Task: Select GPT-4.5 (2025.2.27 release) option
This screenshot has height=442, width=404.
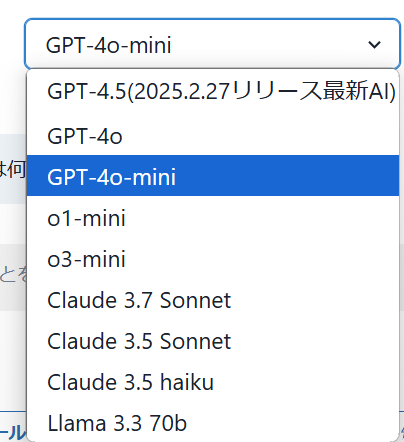Action: point(213,91)
